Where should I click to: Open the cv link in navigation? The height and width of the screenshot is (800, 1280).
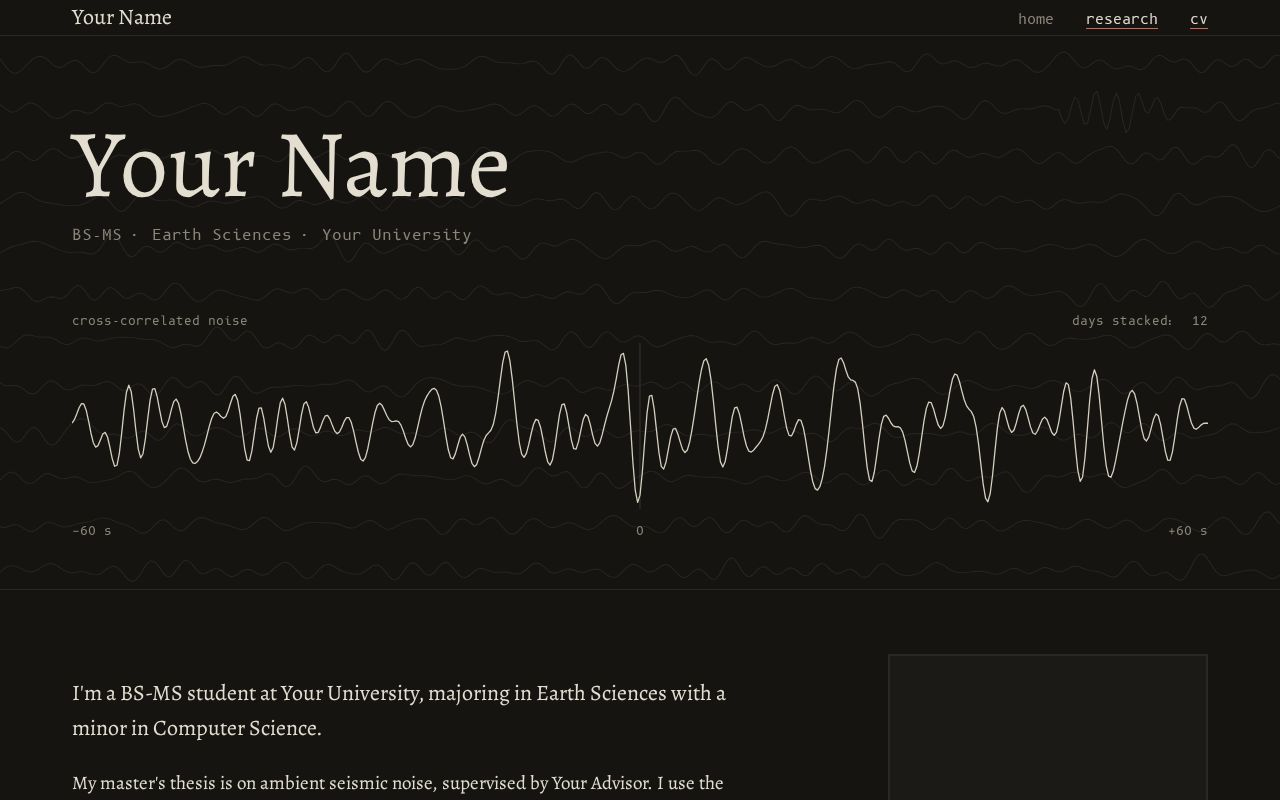pyautogui.click(x=1198, y=19)
